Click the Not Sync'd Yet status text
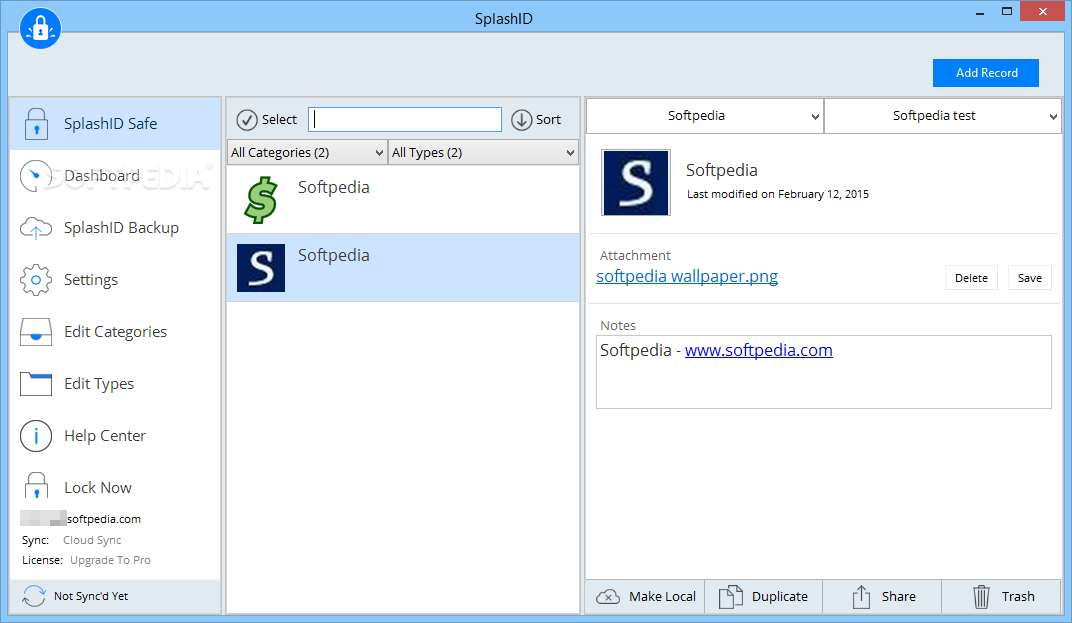The height and width of the screenshot is (623, 1072). pos(91,596)
